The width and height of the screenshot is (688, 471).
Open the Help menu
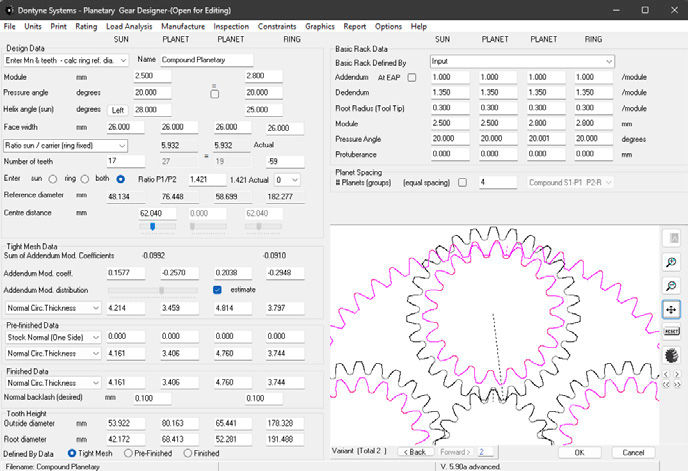(419, 26)
